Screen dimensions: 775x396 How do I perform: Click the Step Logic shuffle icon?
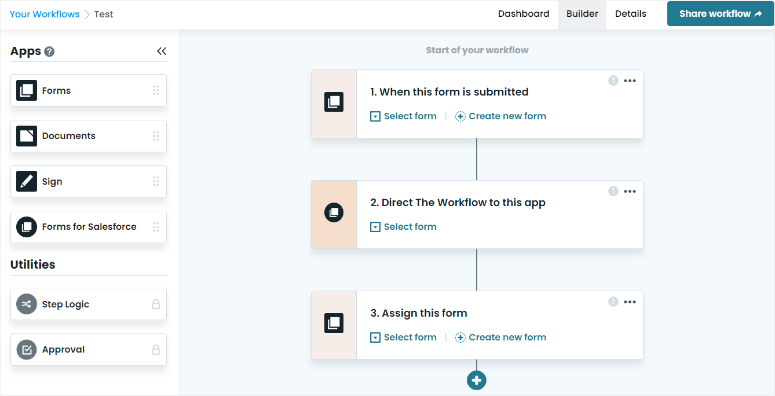26,304
